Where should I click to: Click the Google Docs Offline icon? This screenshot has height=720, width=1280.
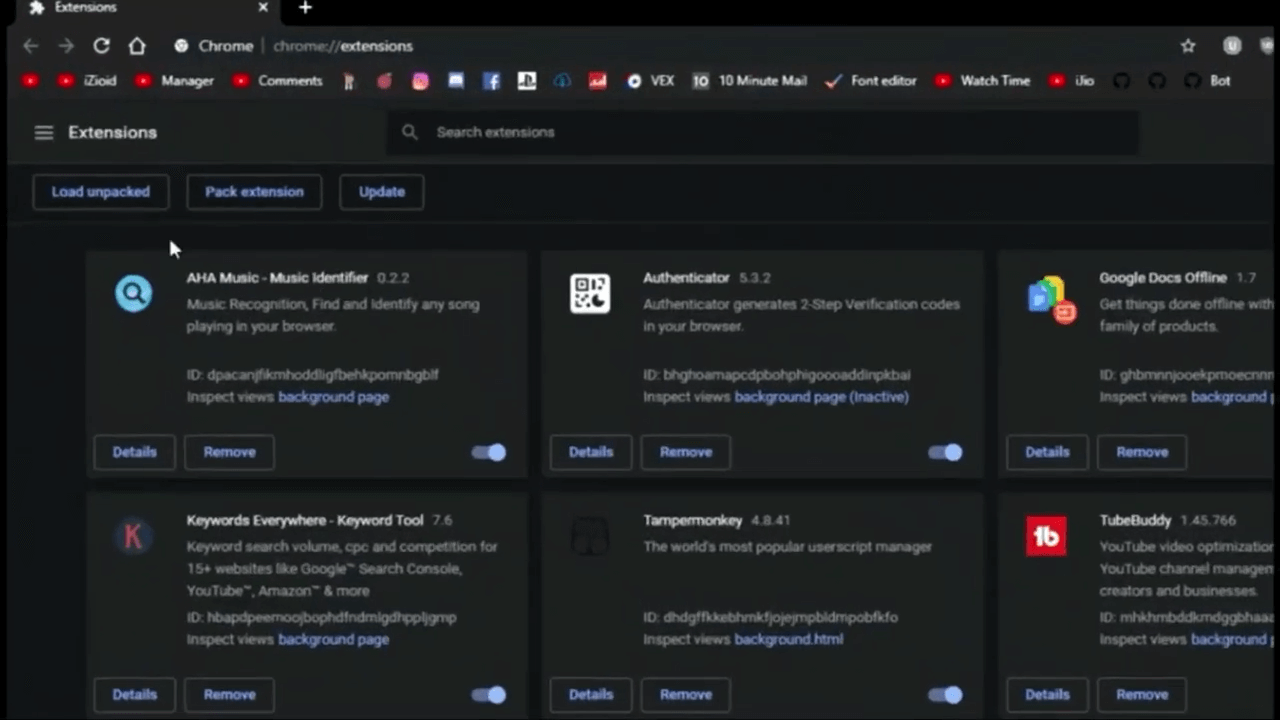pos(1051,299)
